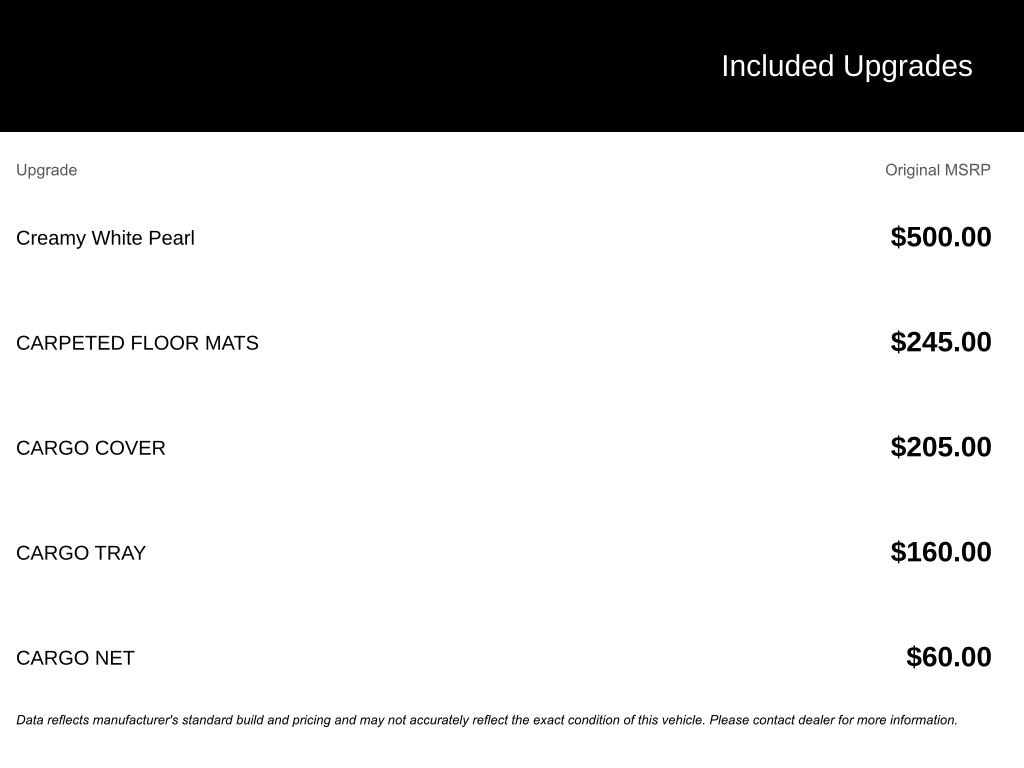The width and height of the screenshot is (1024, 768).
Task: Click the $60.00 price
Action: click(948, 657)
